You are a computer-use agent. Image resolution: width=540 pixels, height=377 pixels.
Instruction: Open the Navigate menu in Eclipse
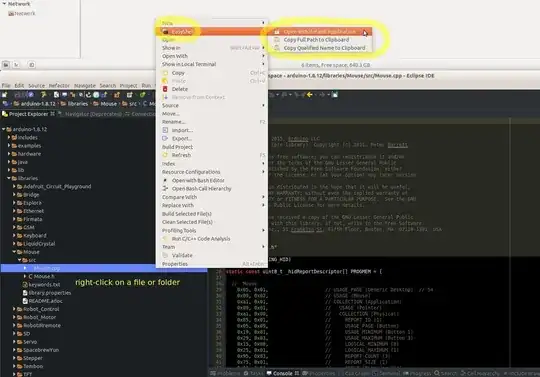85,86
